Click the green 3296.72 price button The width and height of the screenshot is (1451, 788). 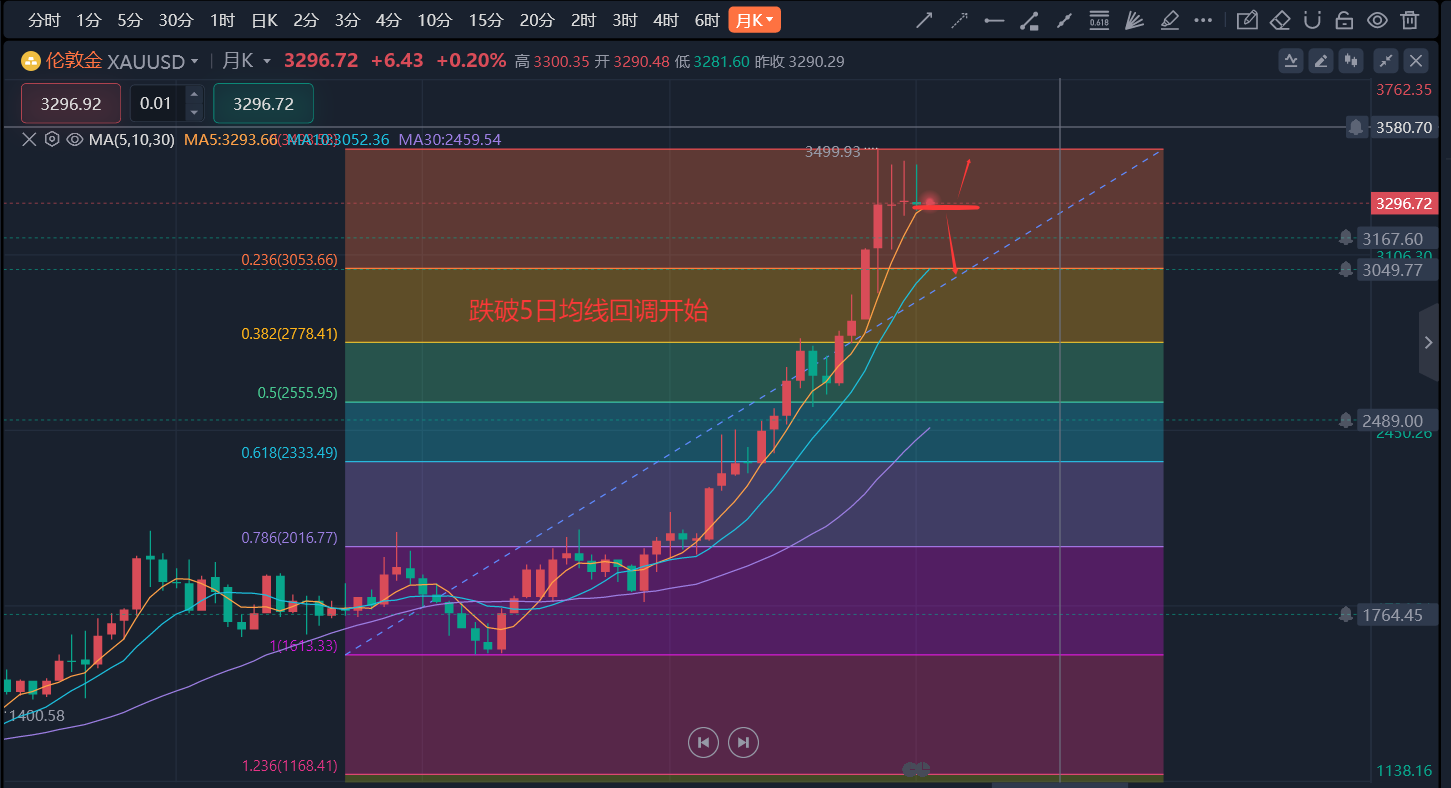pyautogui.click(x=263, y=103)
